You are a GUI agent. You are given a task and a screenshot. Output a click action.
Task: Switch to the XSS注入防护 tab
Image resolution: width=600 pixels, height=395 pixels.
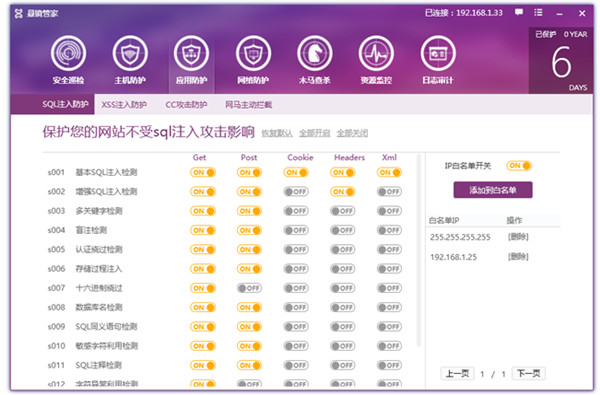point(124,104)
